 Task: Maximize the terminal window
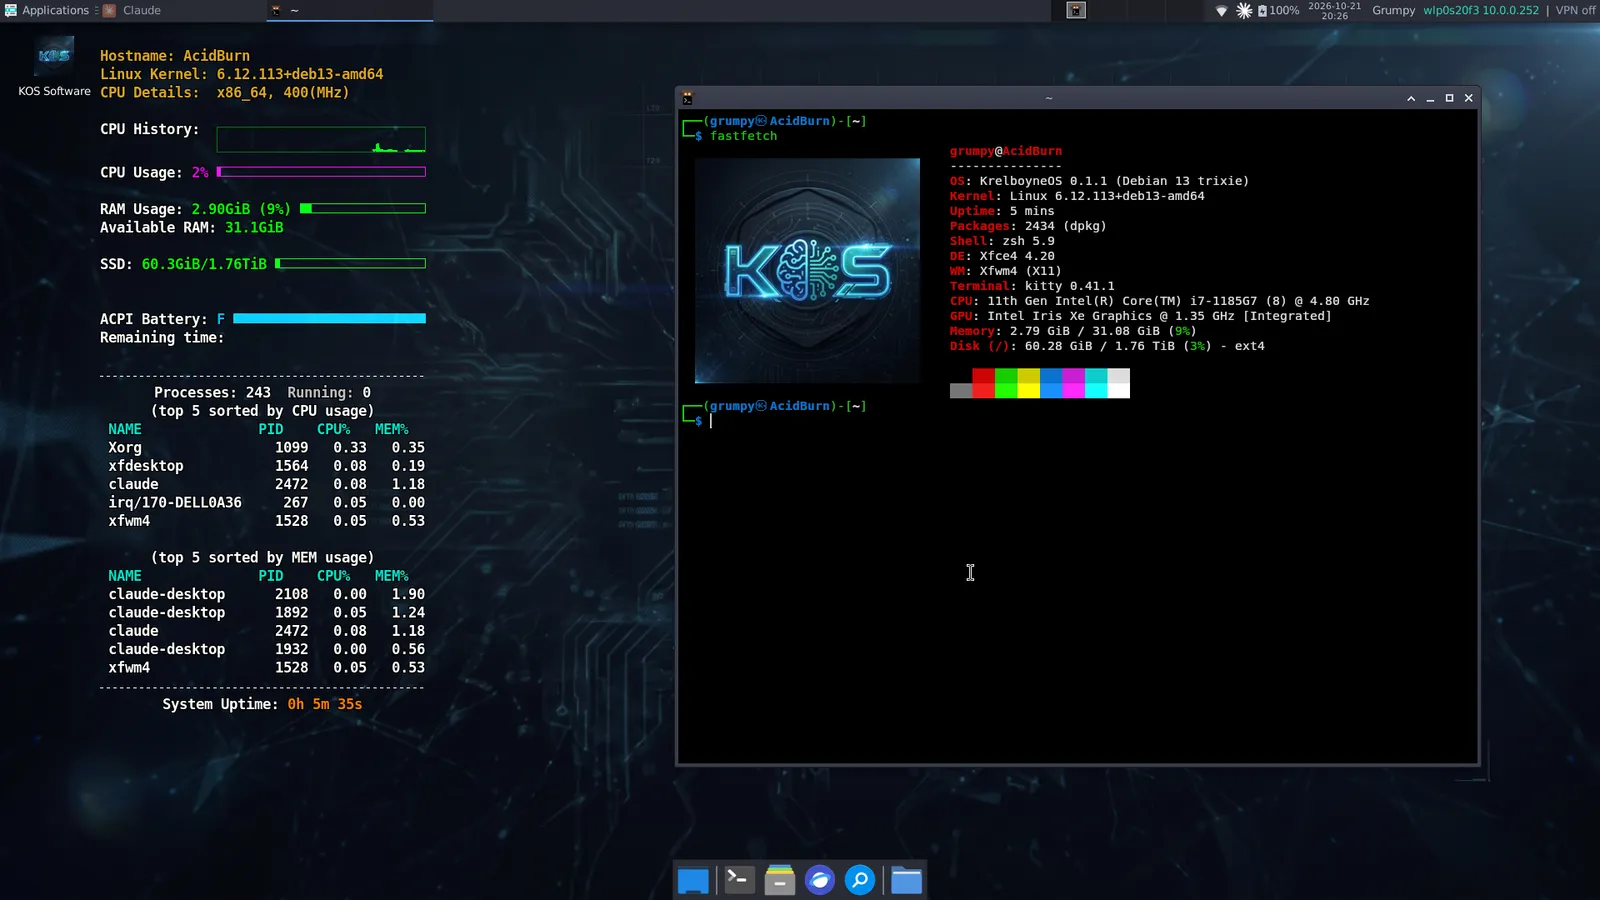[x=1449, y=98]
